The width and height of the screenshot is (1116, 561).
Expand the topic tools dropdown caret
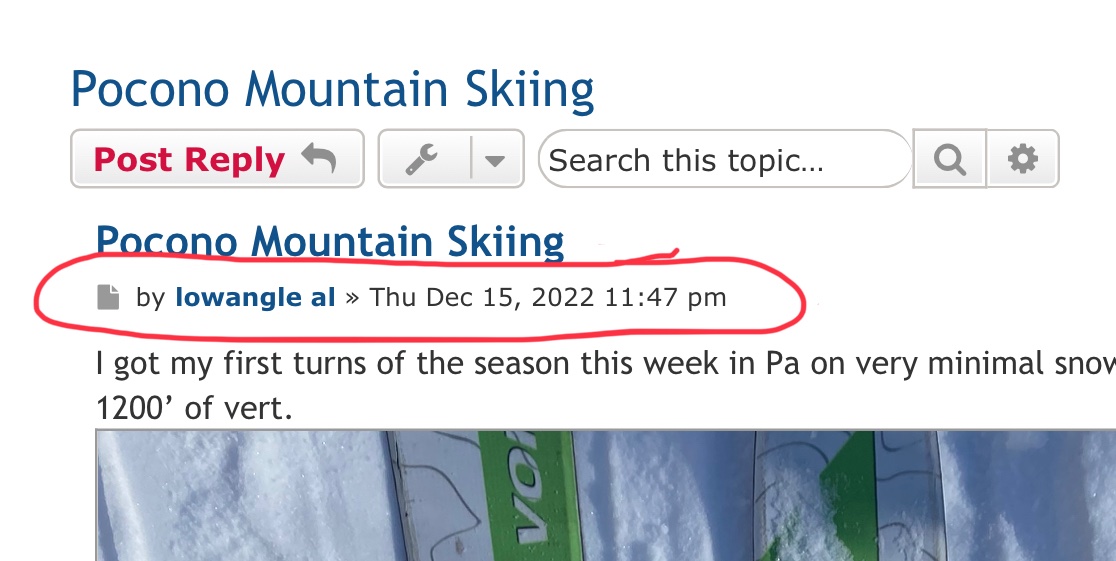click(495, 160)
